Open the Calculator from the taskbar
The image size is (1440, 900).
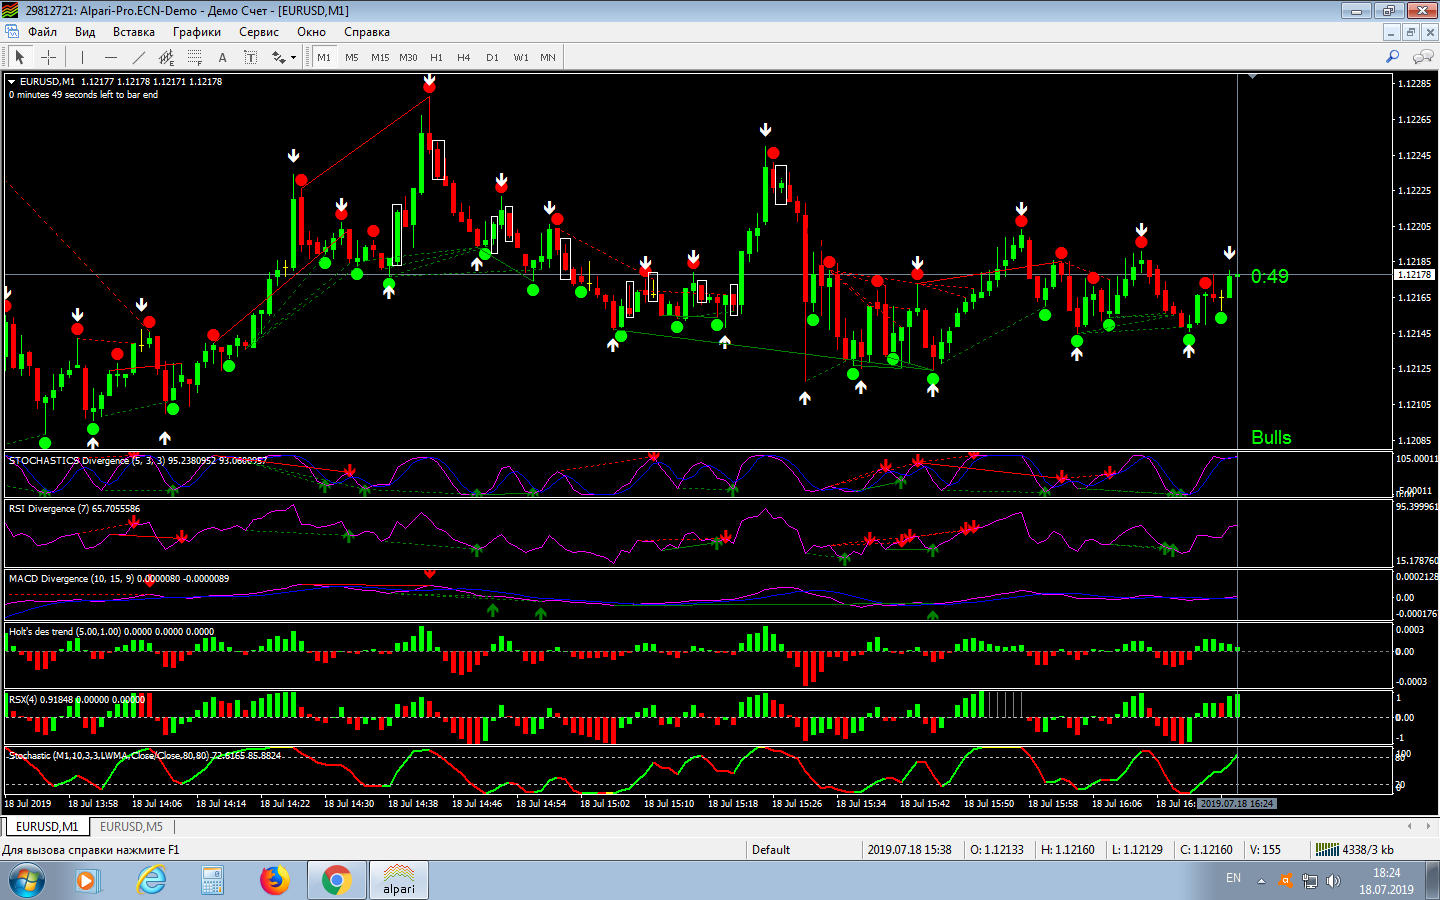click(x=212, y=881)
